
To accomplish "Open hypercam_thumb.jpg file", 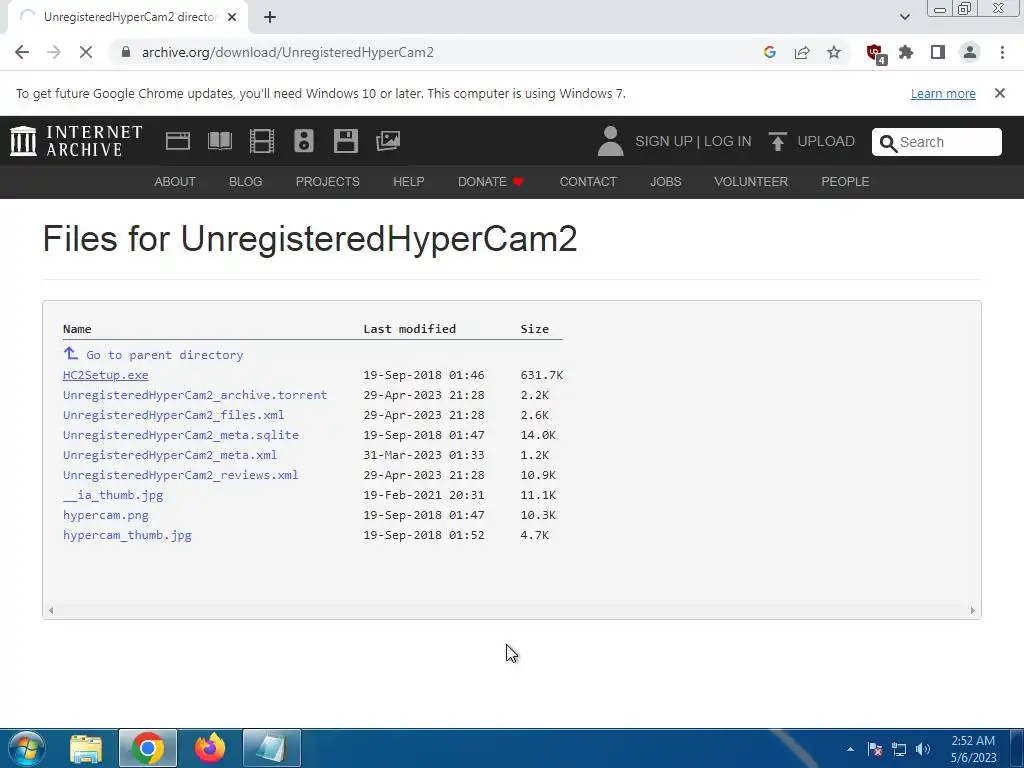I will pos(127,535).
